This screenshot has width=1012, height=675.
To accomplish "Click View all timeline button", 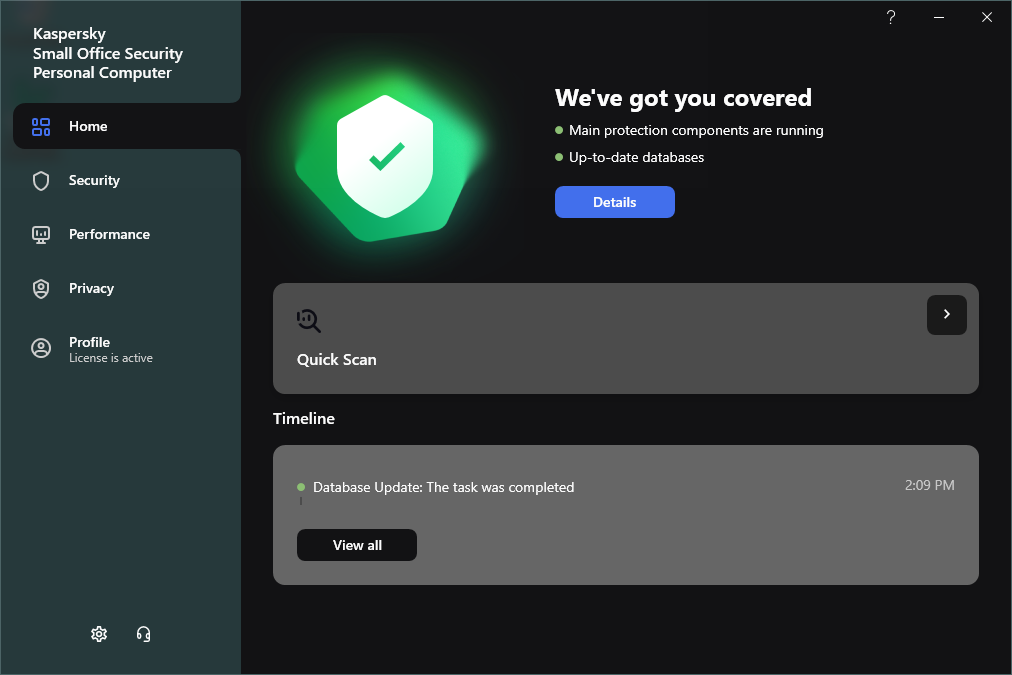I will coord(357,545).
